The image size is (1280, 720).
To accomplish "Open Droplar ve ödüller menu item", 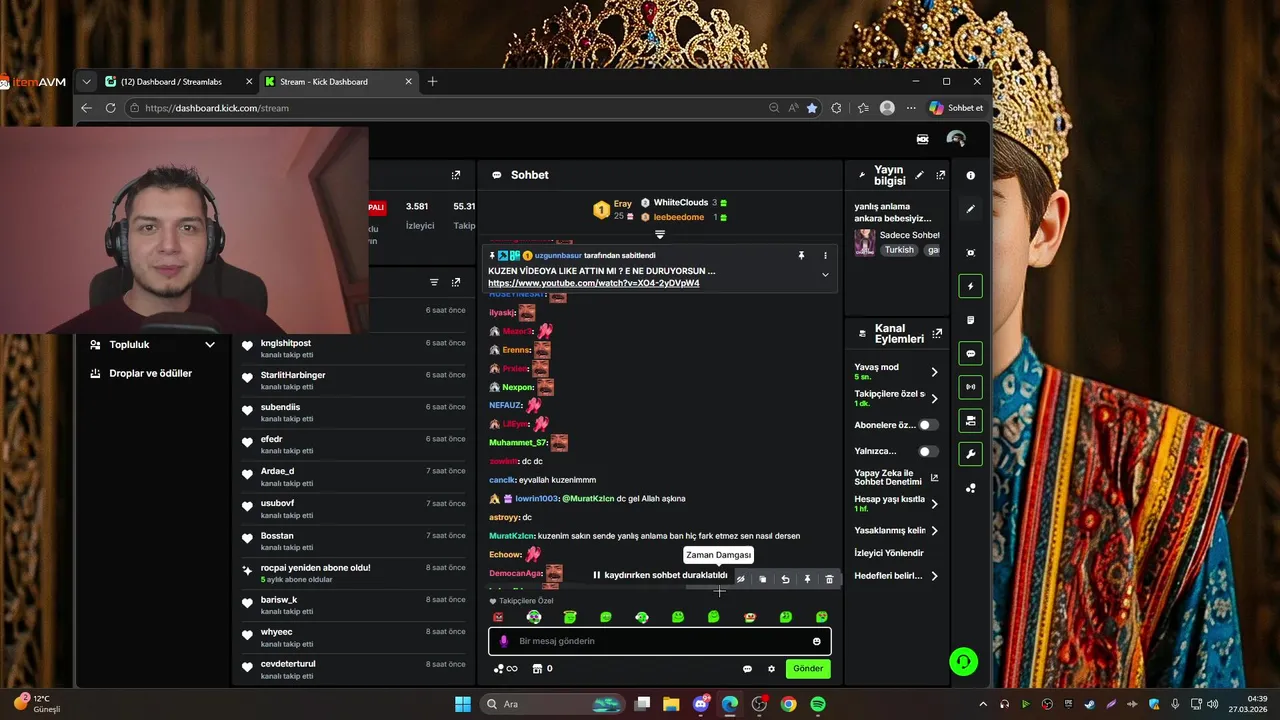I will [x=151, y=373].
